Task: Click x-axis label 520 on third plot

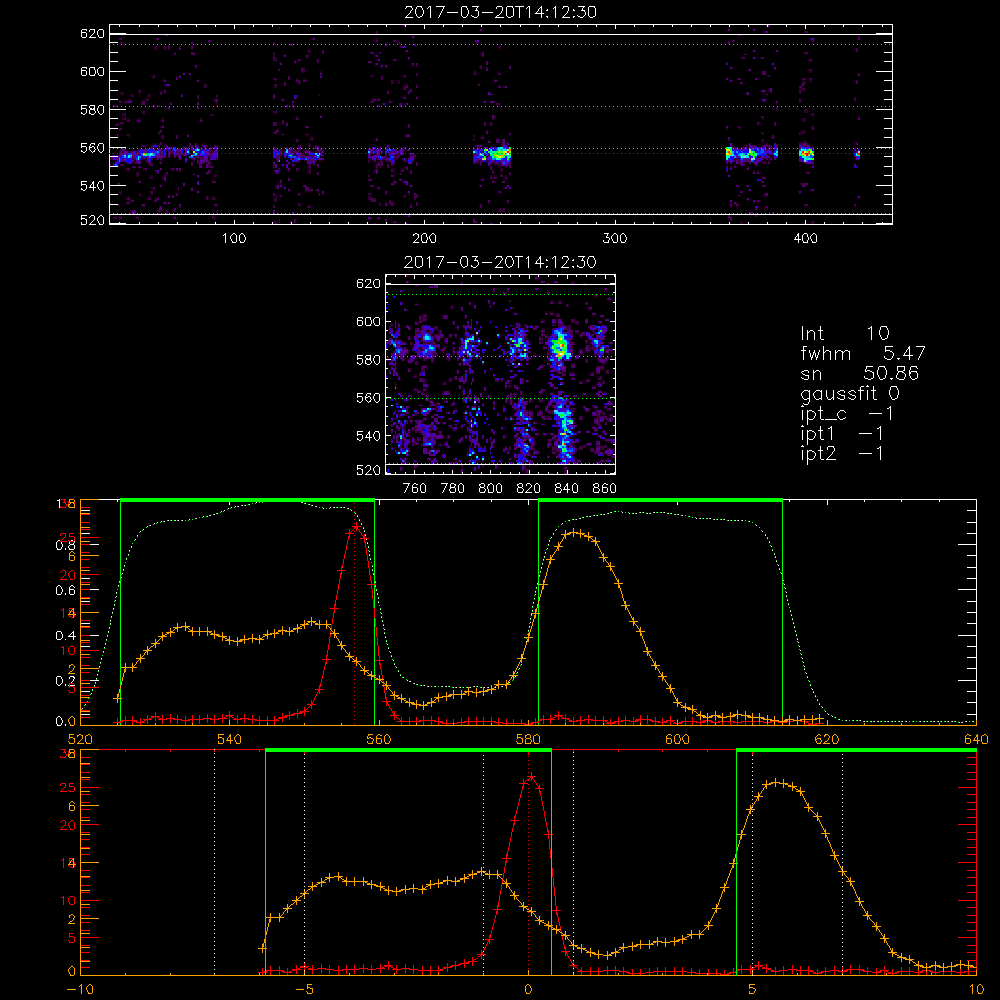Action: (80, 739)
